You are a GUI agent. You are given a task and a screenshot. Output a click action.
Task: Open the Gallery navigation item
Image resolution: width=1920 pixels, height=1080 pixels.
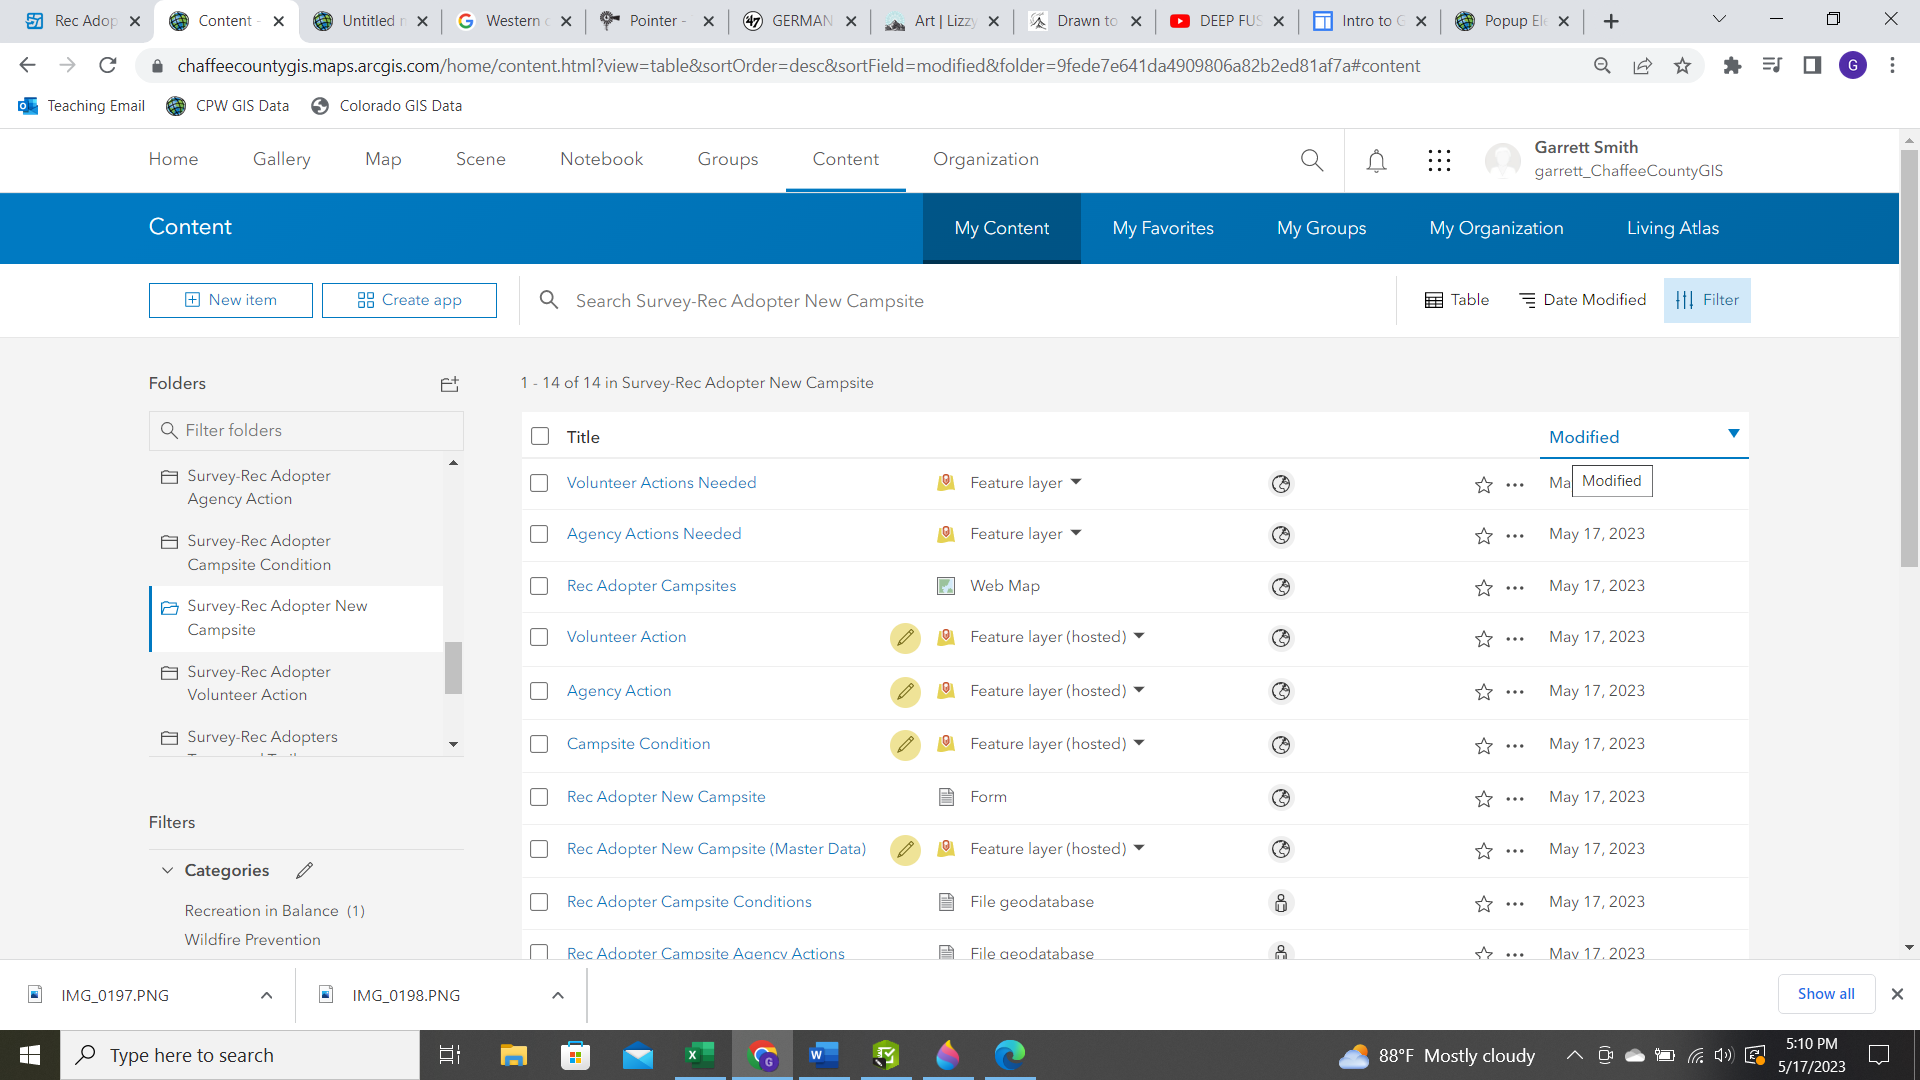[281, 159]
